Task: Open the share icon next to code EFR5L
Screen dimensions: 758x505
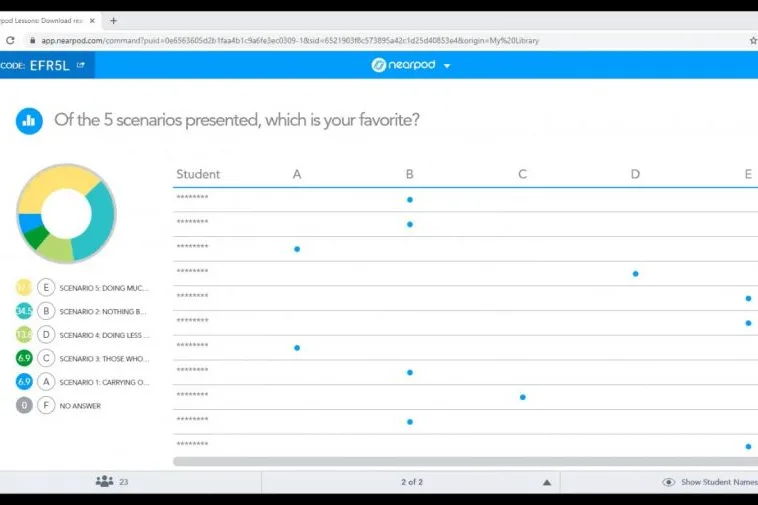Action: tap(81, 65)
